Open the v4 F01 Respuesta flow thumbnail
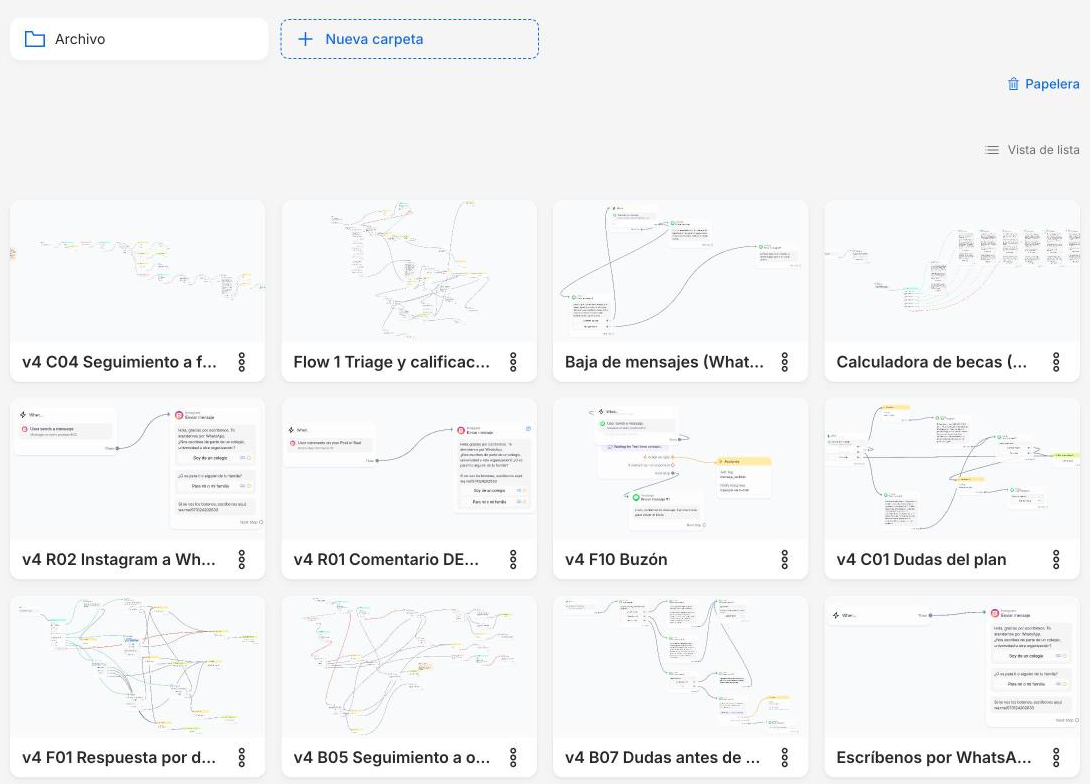This screenshot has width=1090, height=784. click(138, 667)
